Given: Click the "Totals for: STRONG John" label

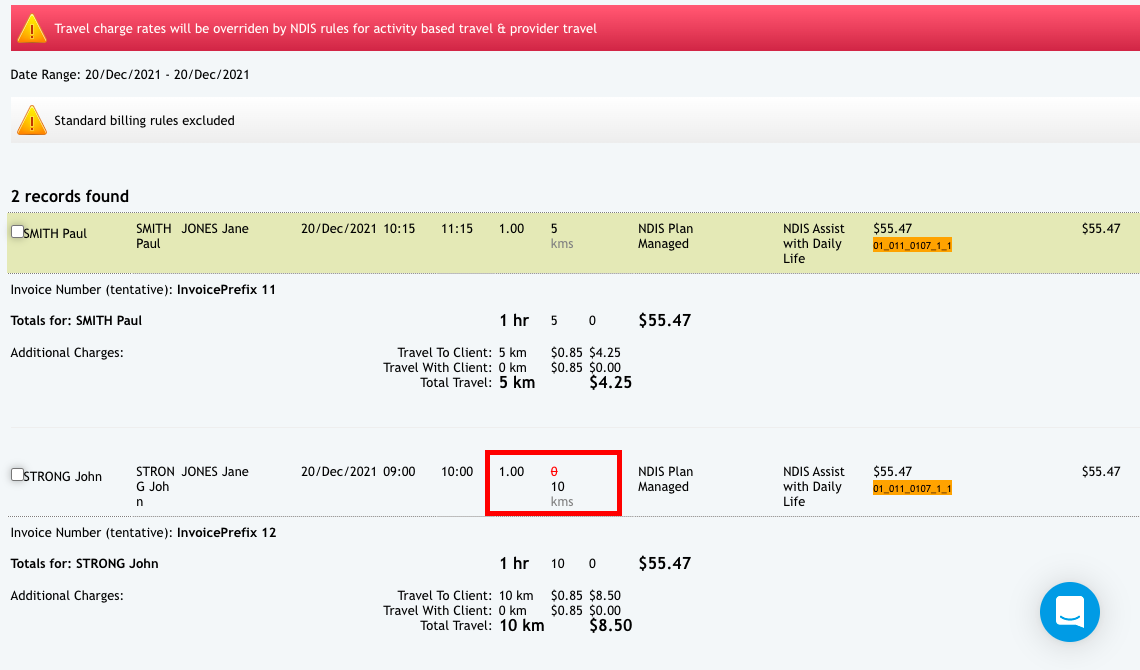Looking at the screenshot, I should pos(84,564).
